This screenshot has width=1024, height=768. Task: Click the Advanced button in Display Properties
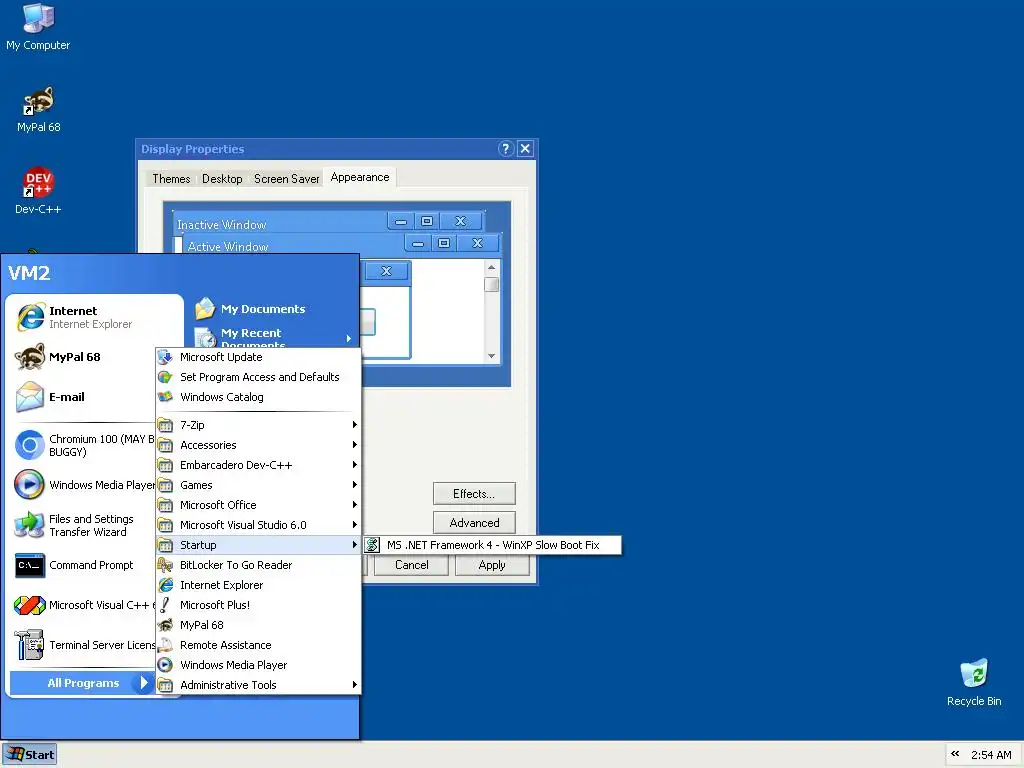[474, 522]
